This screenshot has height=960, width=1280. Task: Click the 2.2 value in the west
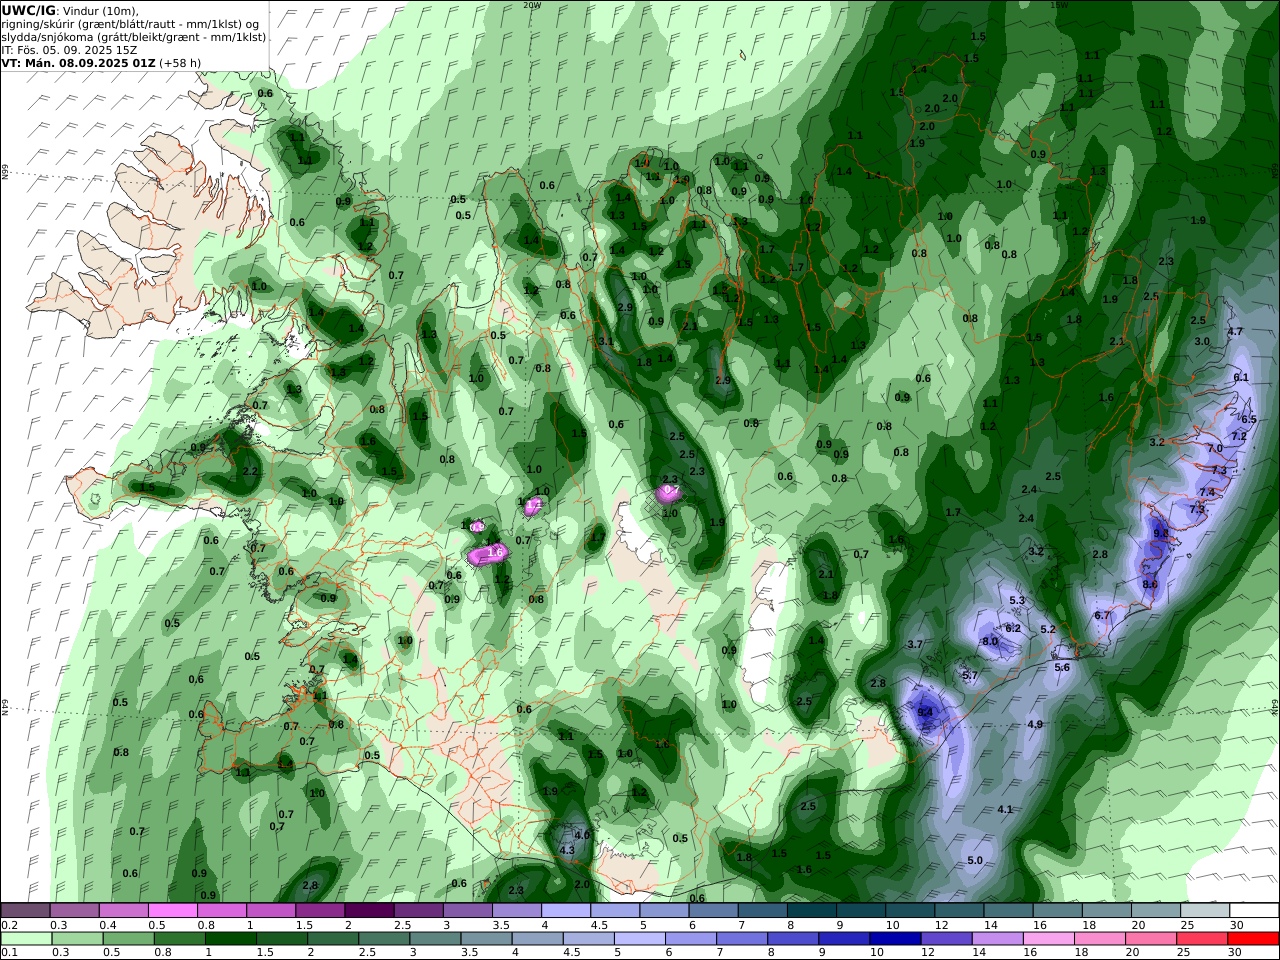[x=250, y=471]
